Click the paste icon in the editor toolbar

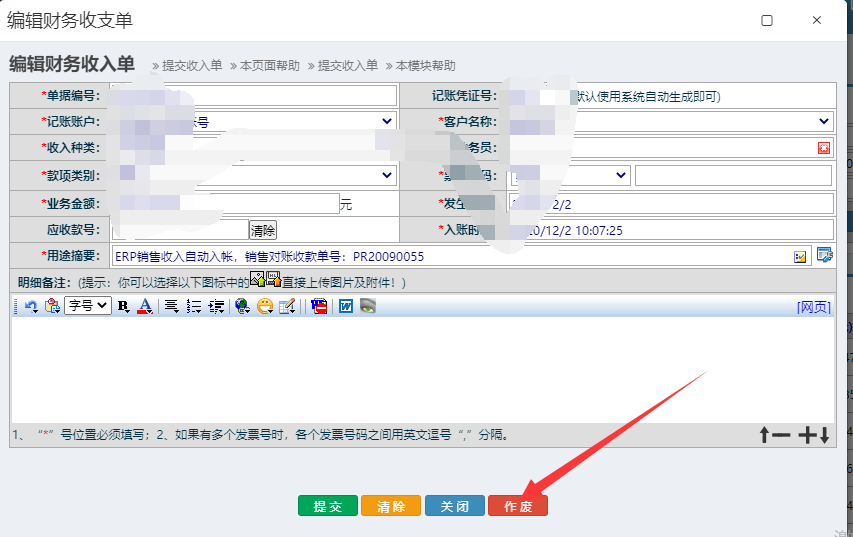tap(53, 306)
